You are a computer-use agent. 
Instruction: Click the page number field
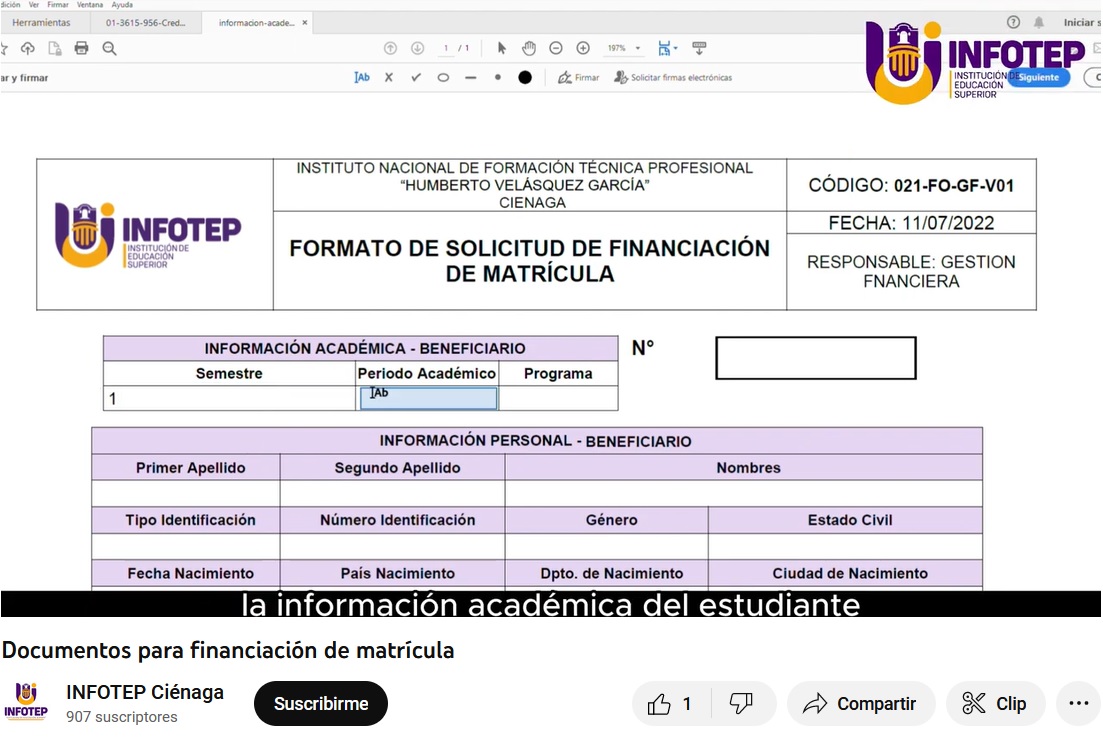pos(445,48)
